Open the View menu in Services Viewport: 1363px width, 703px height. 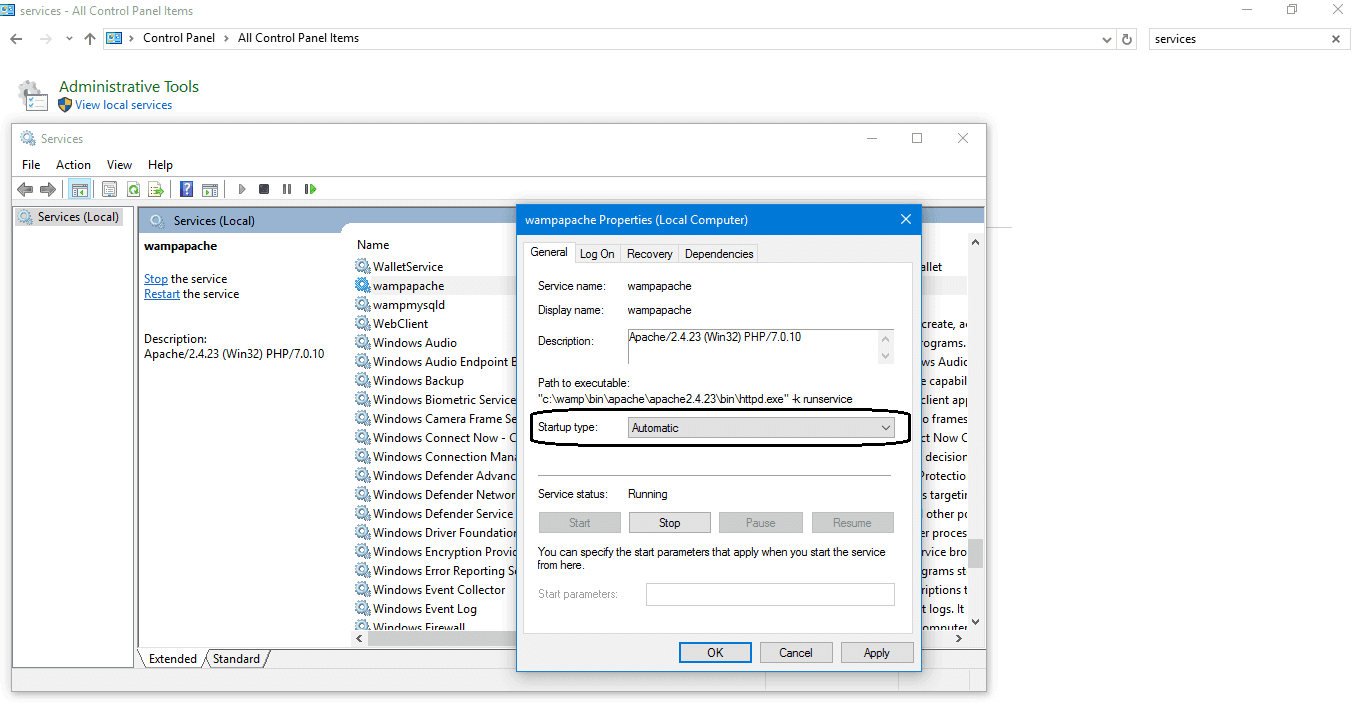click(x=119, y=165)
